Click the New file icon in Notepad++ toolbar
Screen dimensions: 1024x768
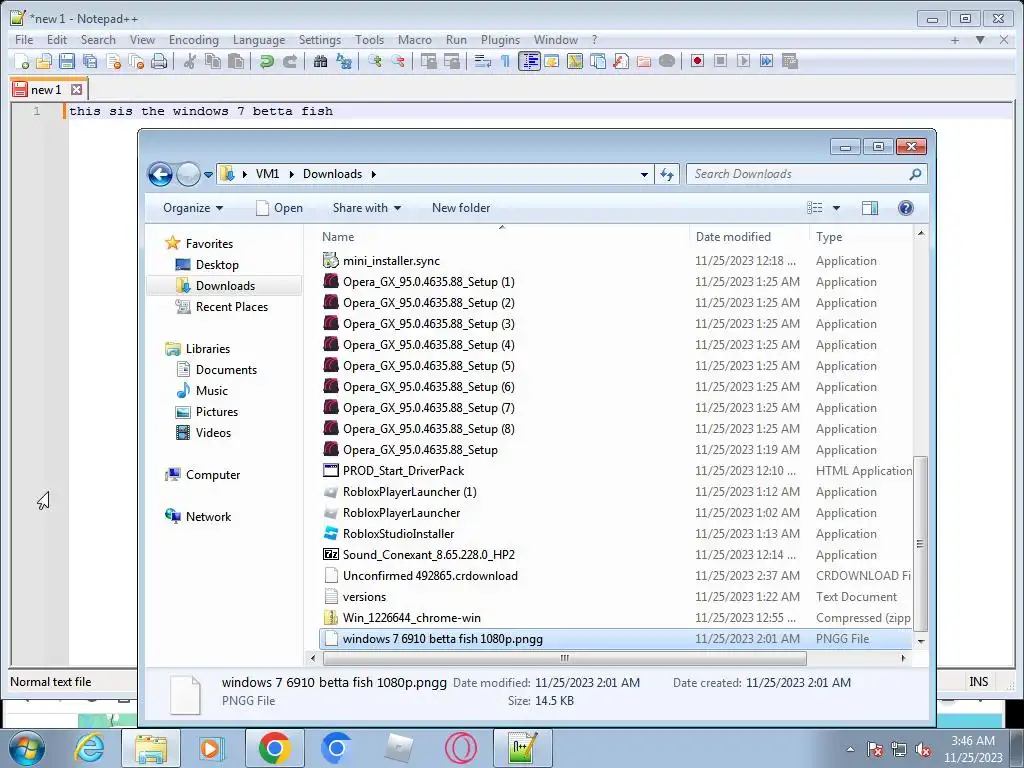[22, 61]
